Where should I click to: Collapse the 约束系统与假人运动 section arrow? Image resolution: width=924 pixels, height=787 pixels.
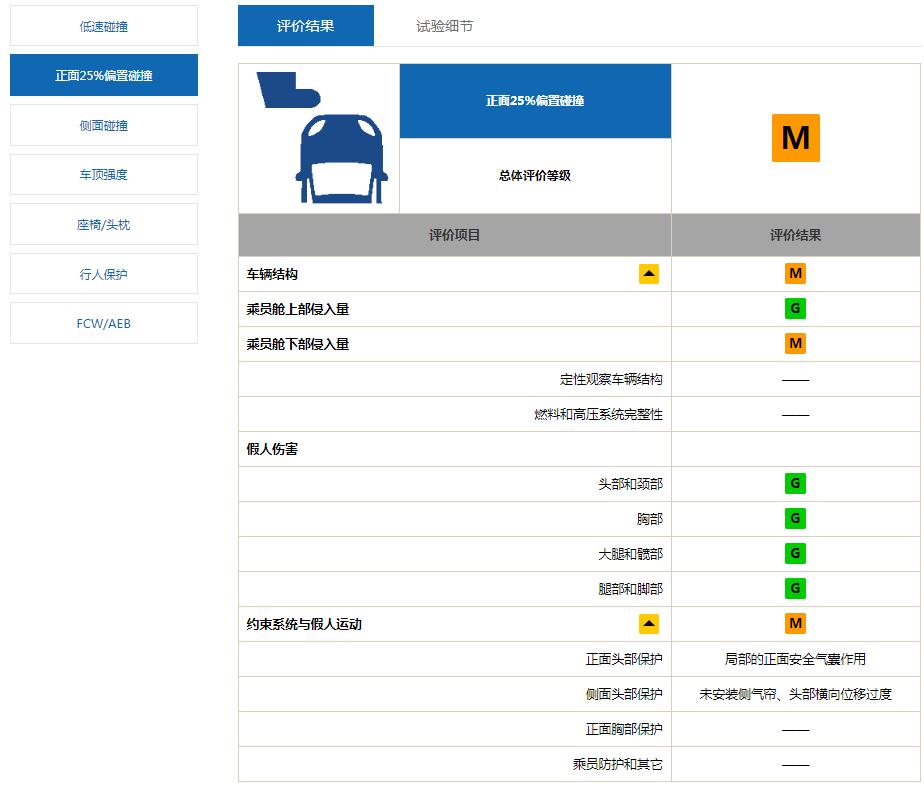pos(648,623)
